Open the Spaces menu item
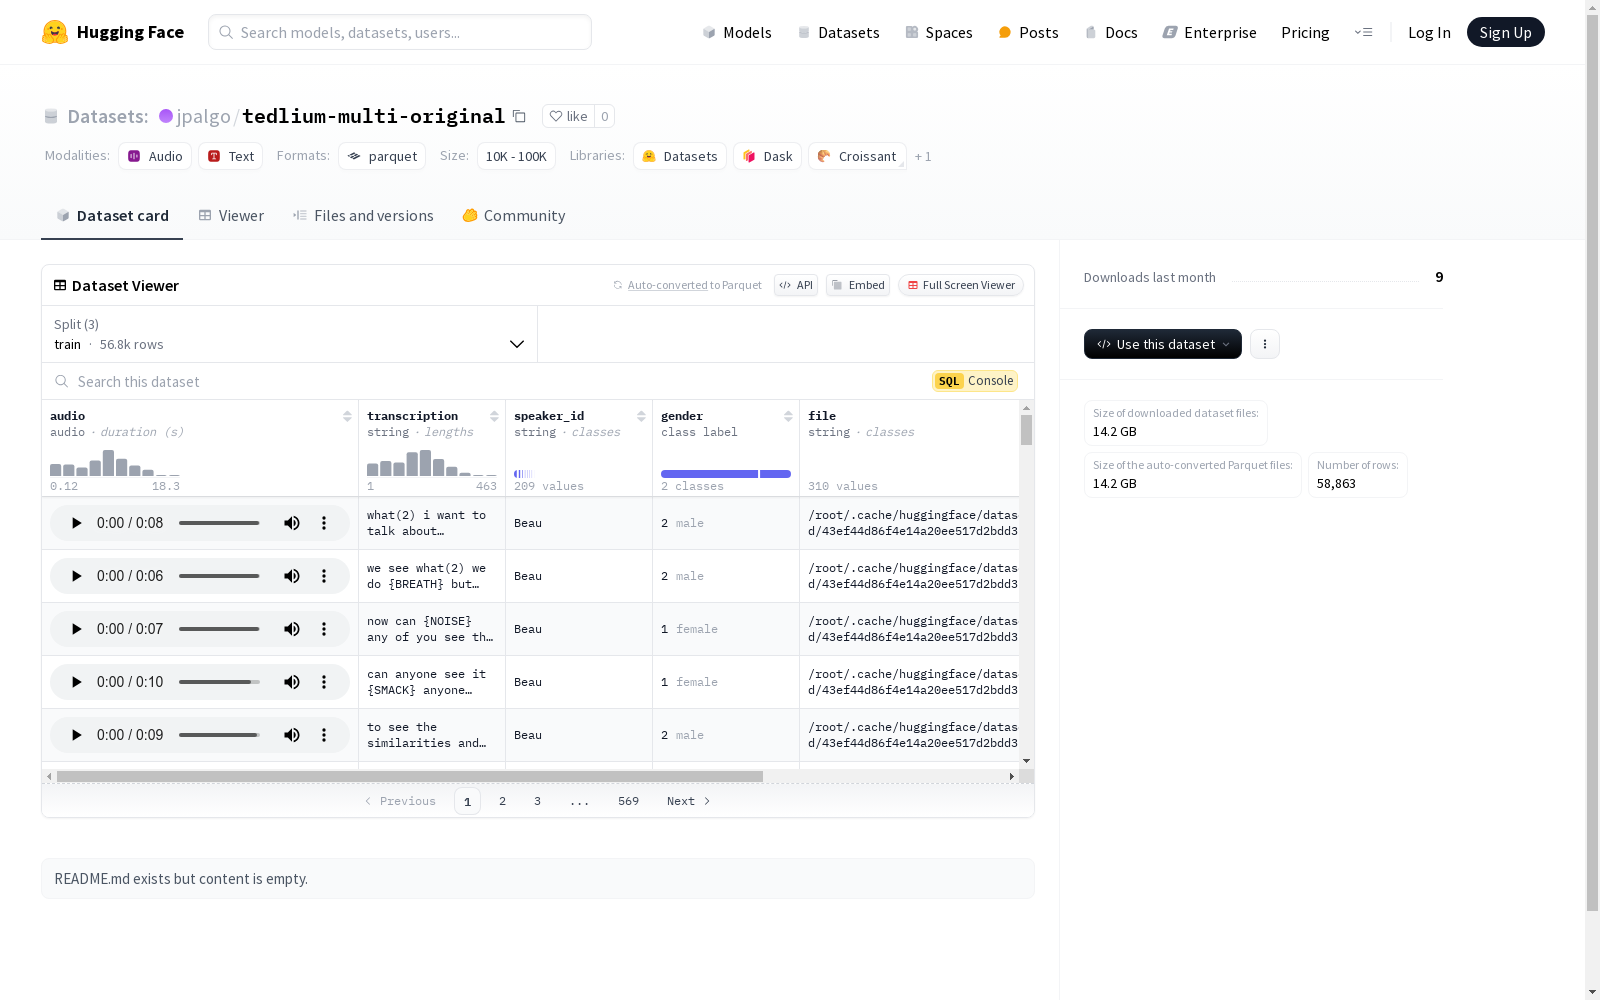This screenshot has height=1000, width=1600. pyautogui.click(x=939, y=32)
